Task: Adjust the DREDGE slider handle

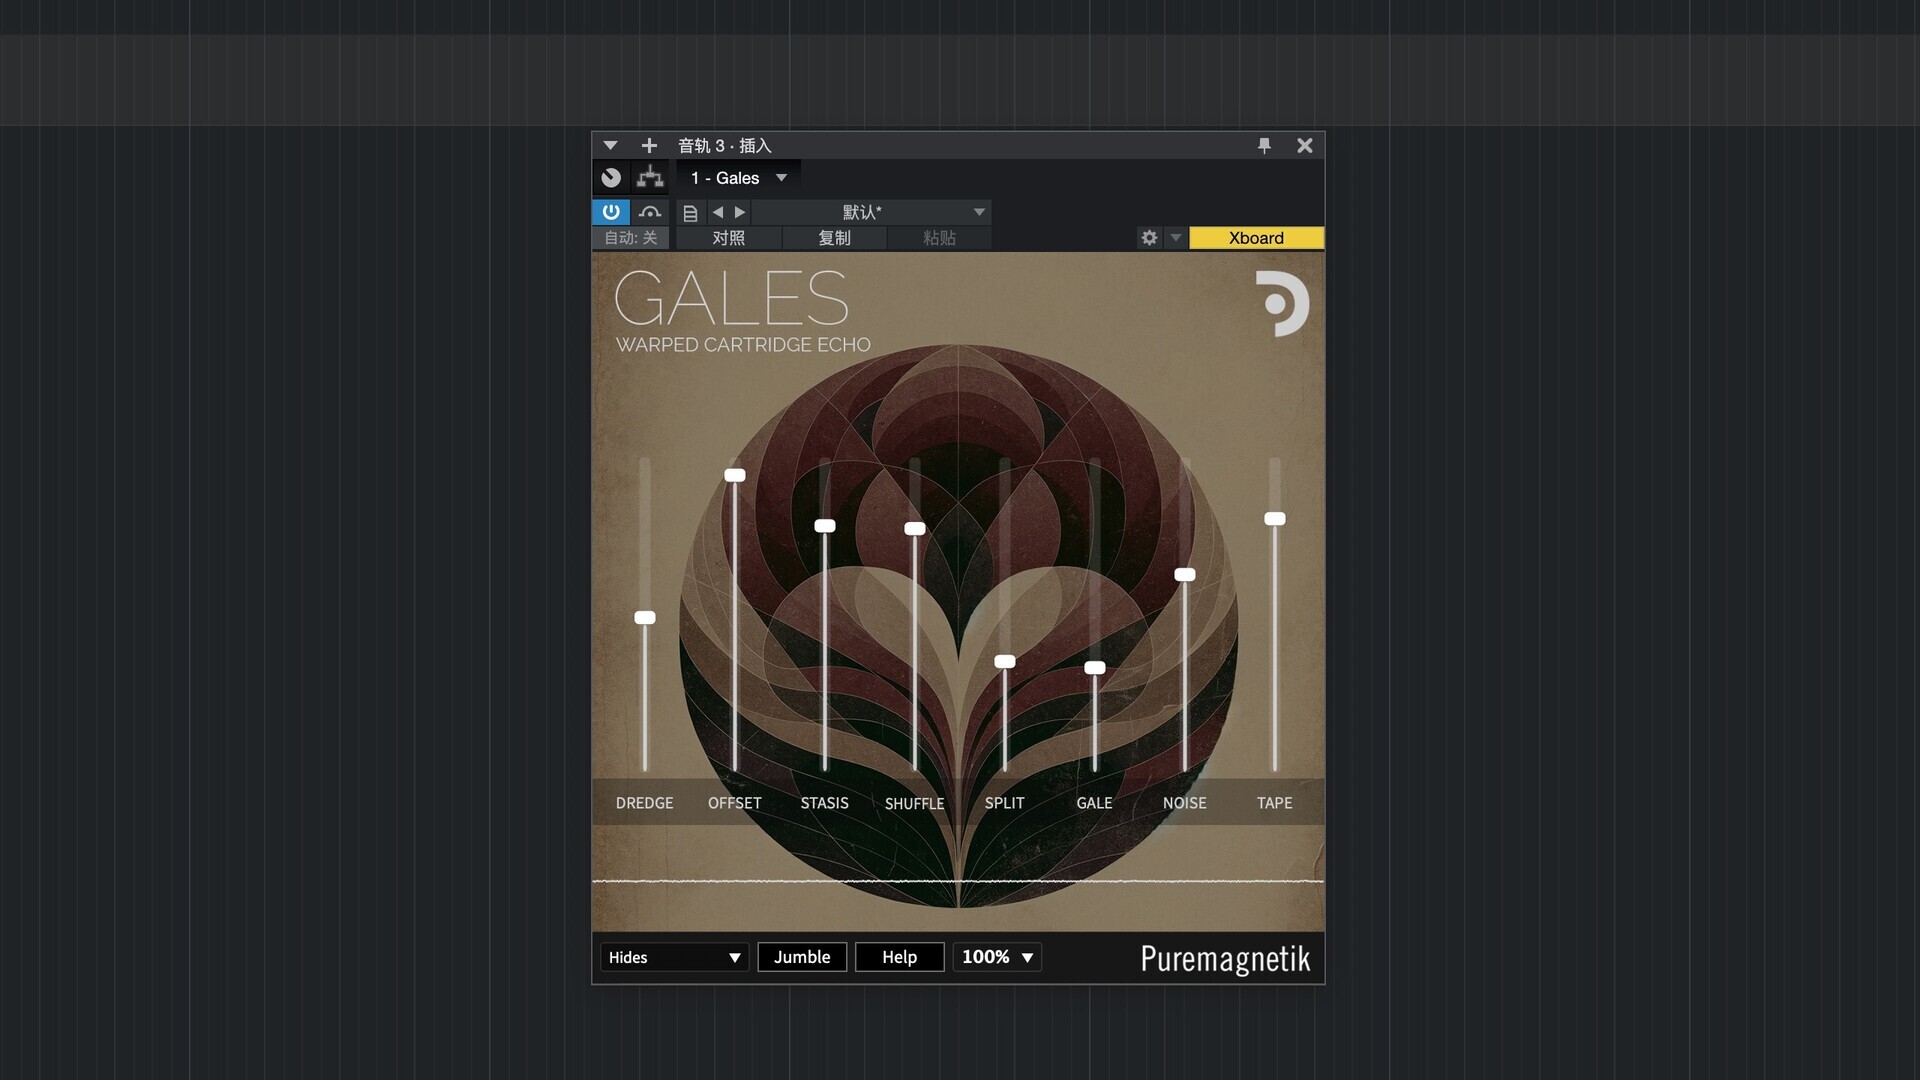Action: point(645,618)
